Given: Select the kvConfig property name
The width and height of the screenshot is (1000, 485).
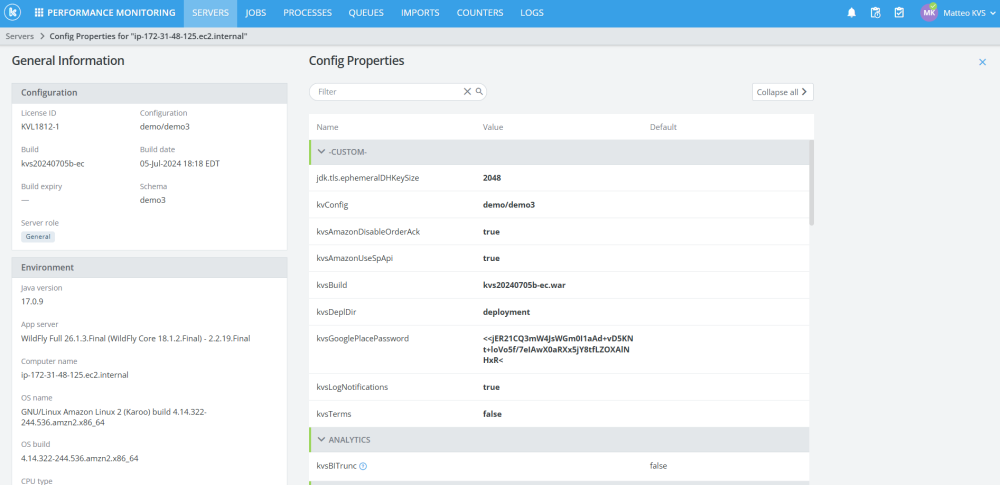Looking at the screenshot, I should point(332,205).
